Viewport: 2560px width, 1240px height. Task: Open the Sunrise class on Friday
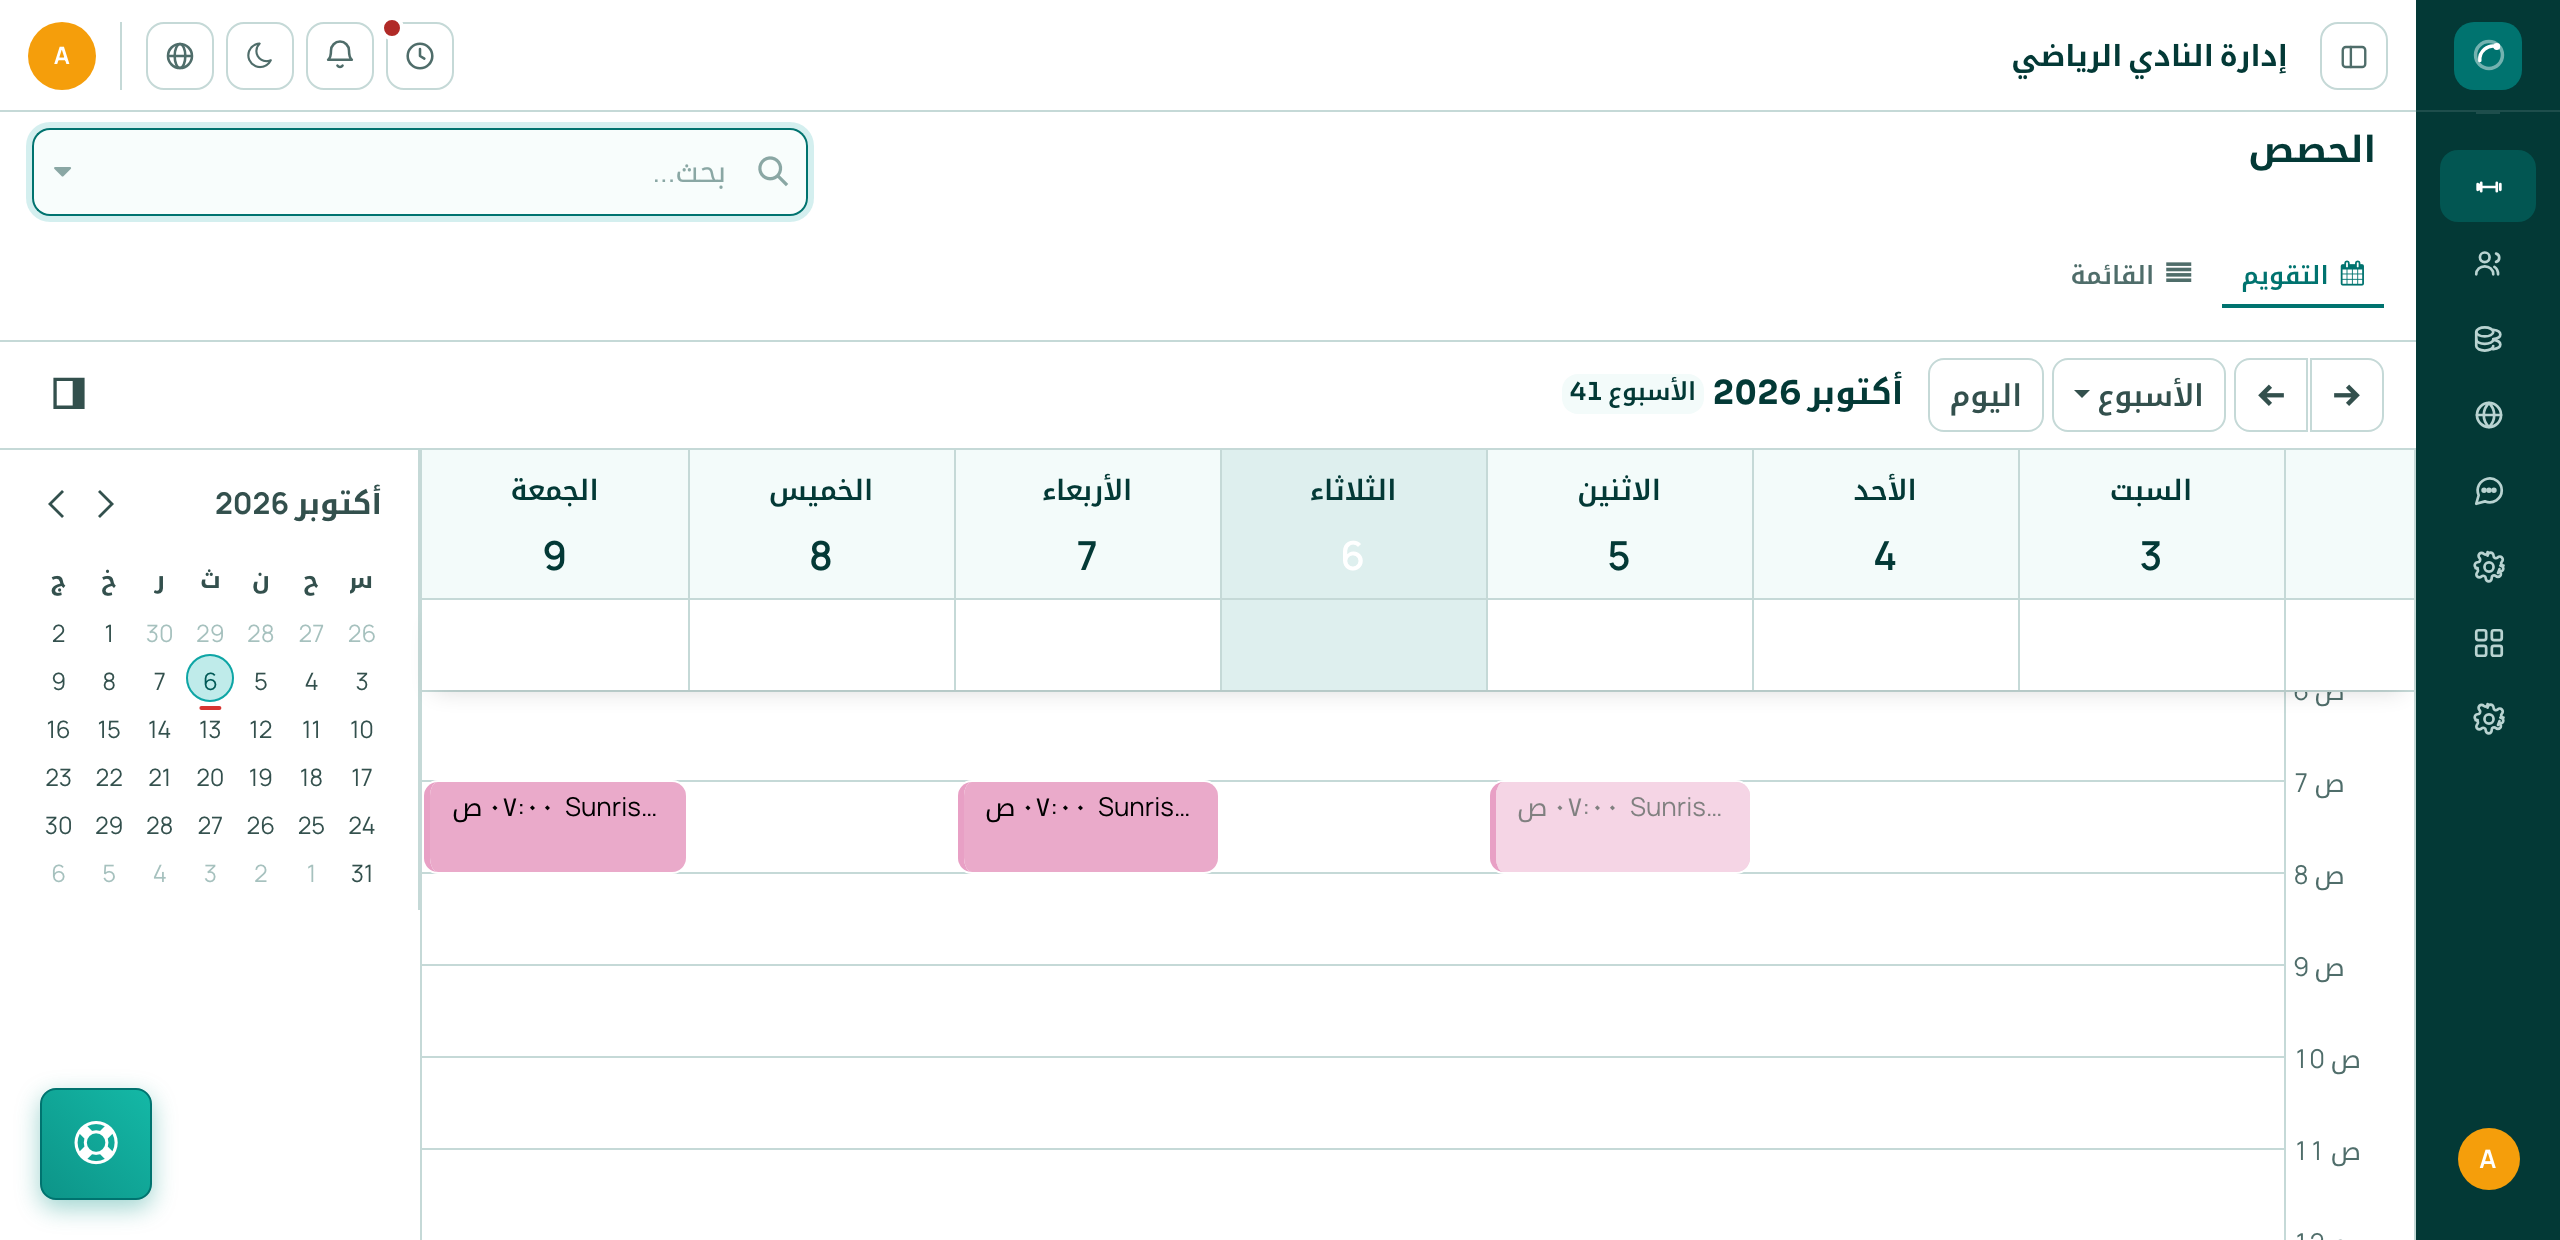tap(555, 826)
